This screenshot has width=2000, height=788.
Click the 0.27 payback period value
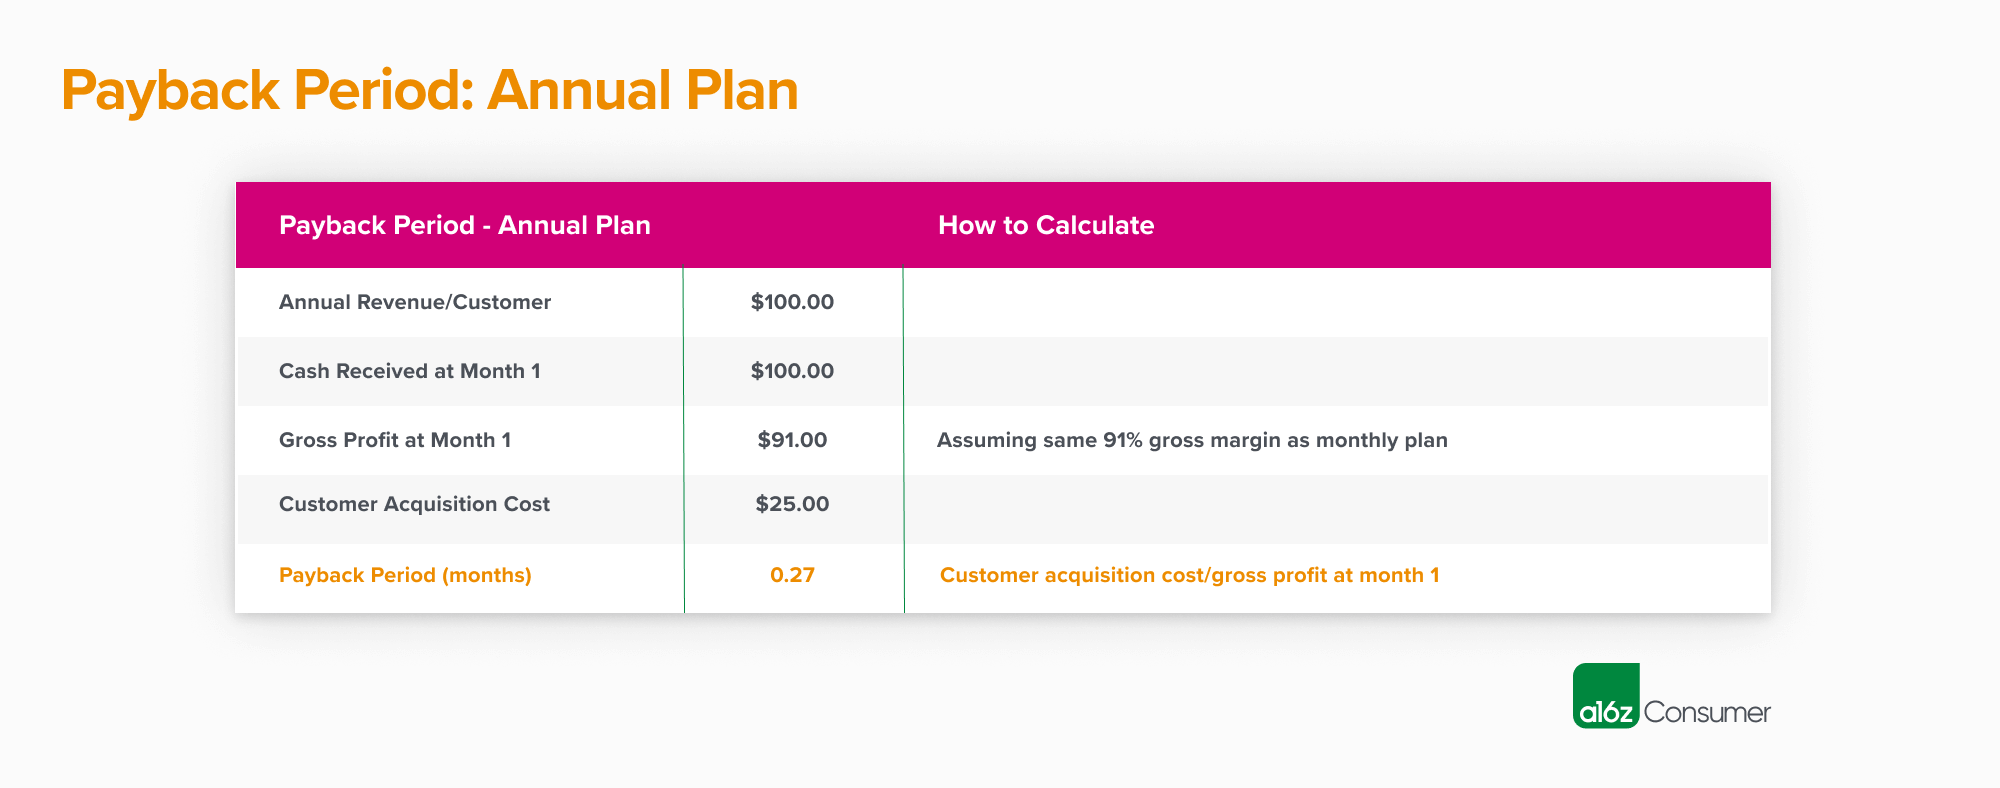(793, 575)
